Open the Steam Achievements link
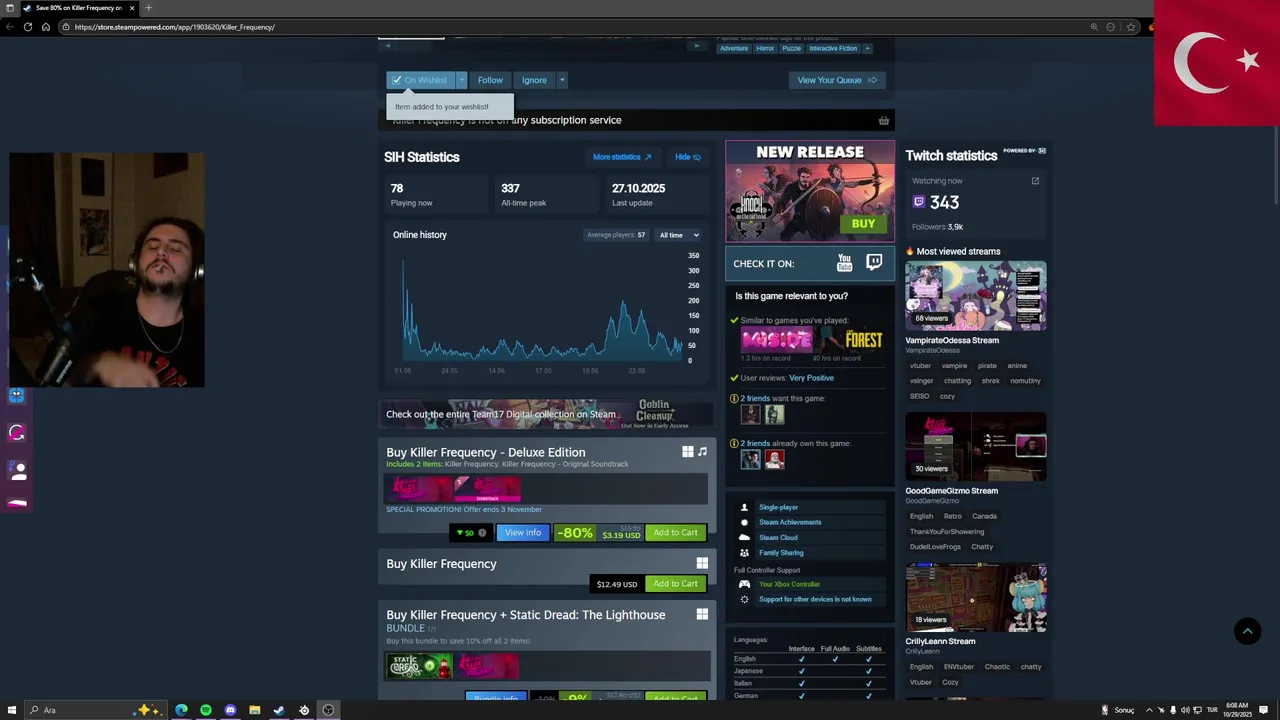The width and height of the screenshot is (1280, 720). 790,522
